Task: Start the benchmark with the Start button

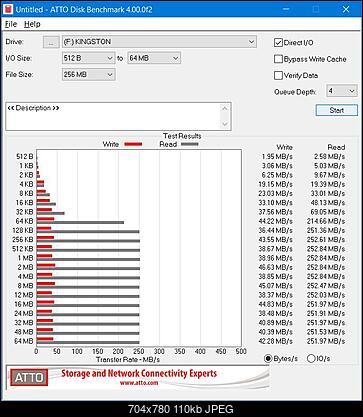Action: point(337,110)
